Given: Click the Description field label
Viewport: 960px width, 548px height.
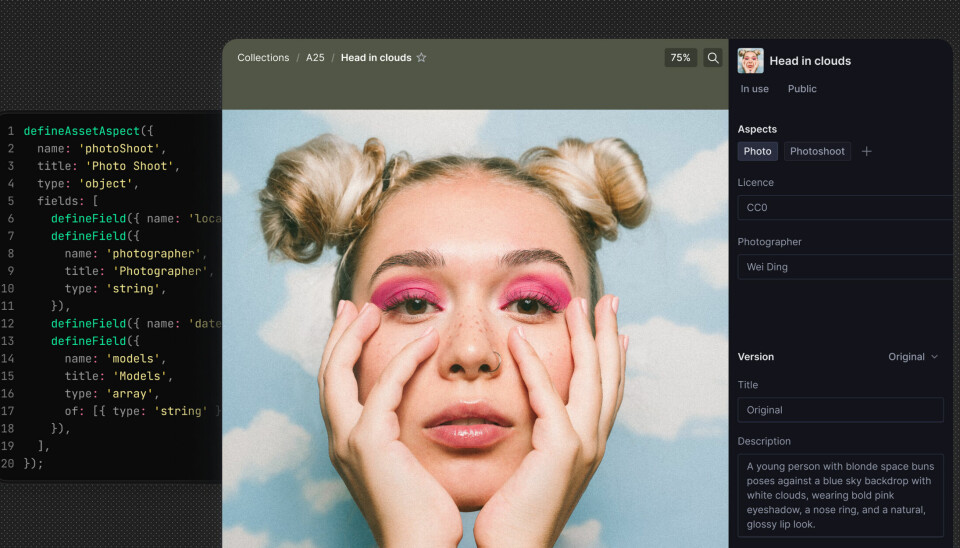Looking at the screenshot, I should pyautogui.click(x=764, y=441).
